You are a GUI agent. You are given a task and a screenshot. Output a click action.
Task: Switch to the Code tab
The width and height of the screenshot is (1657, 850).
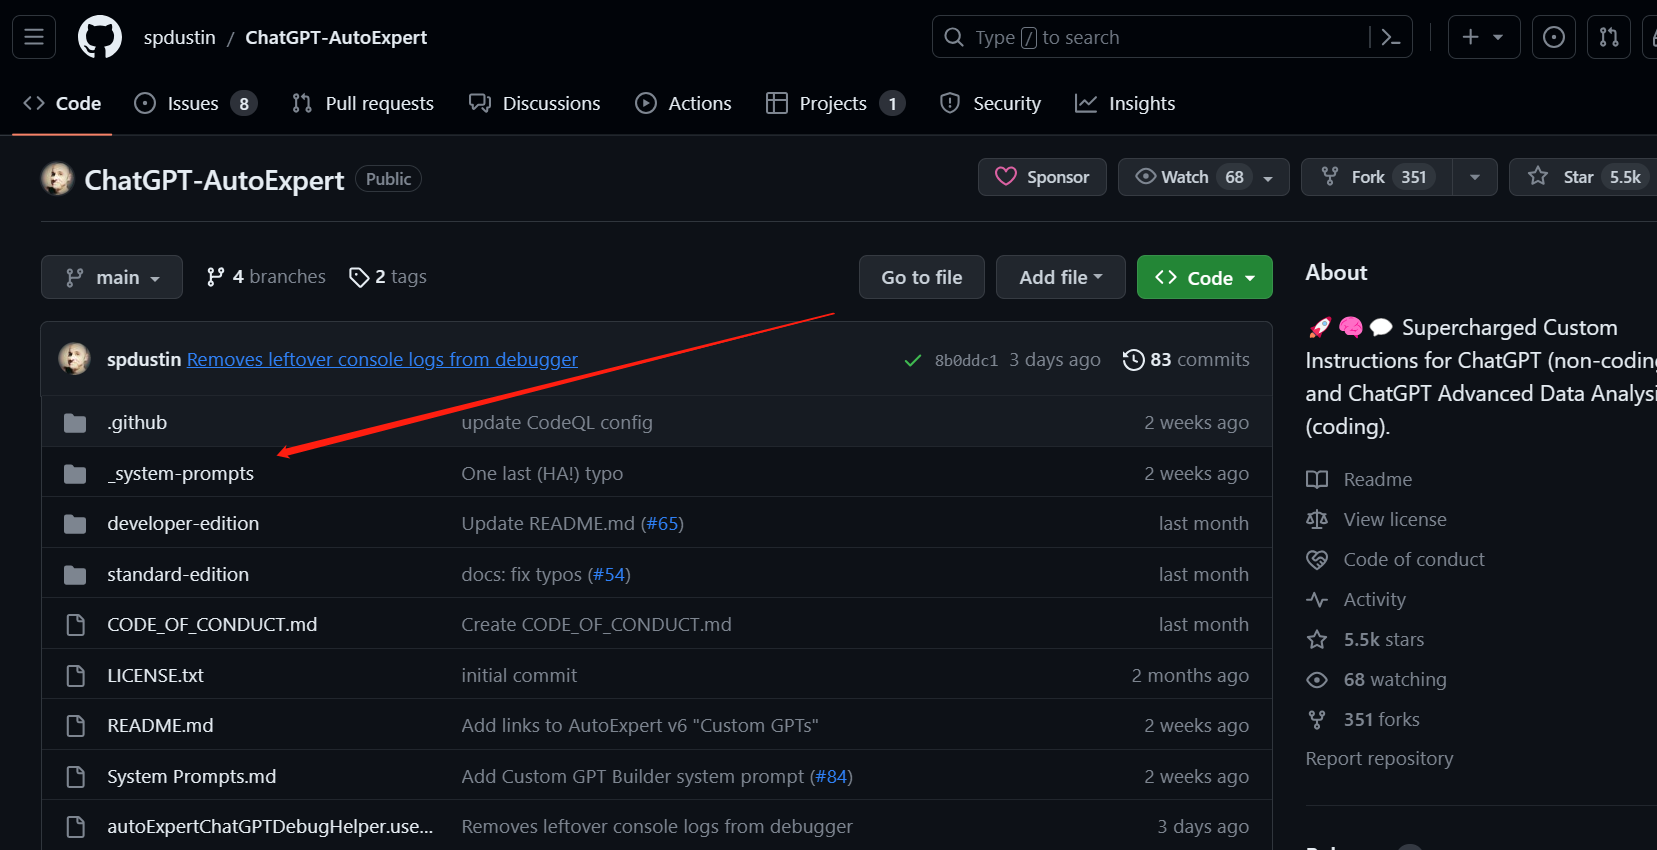click(x=62, y=103)
